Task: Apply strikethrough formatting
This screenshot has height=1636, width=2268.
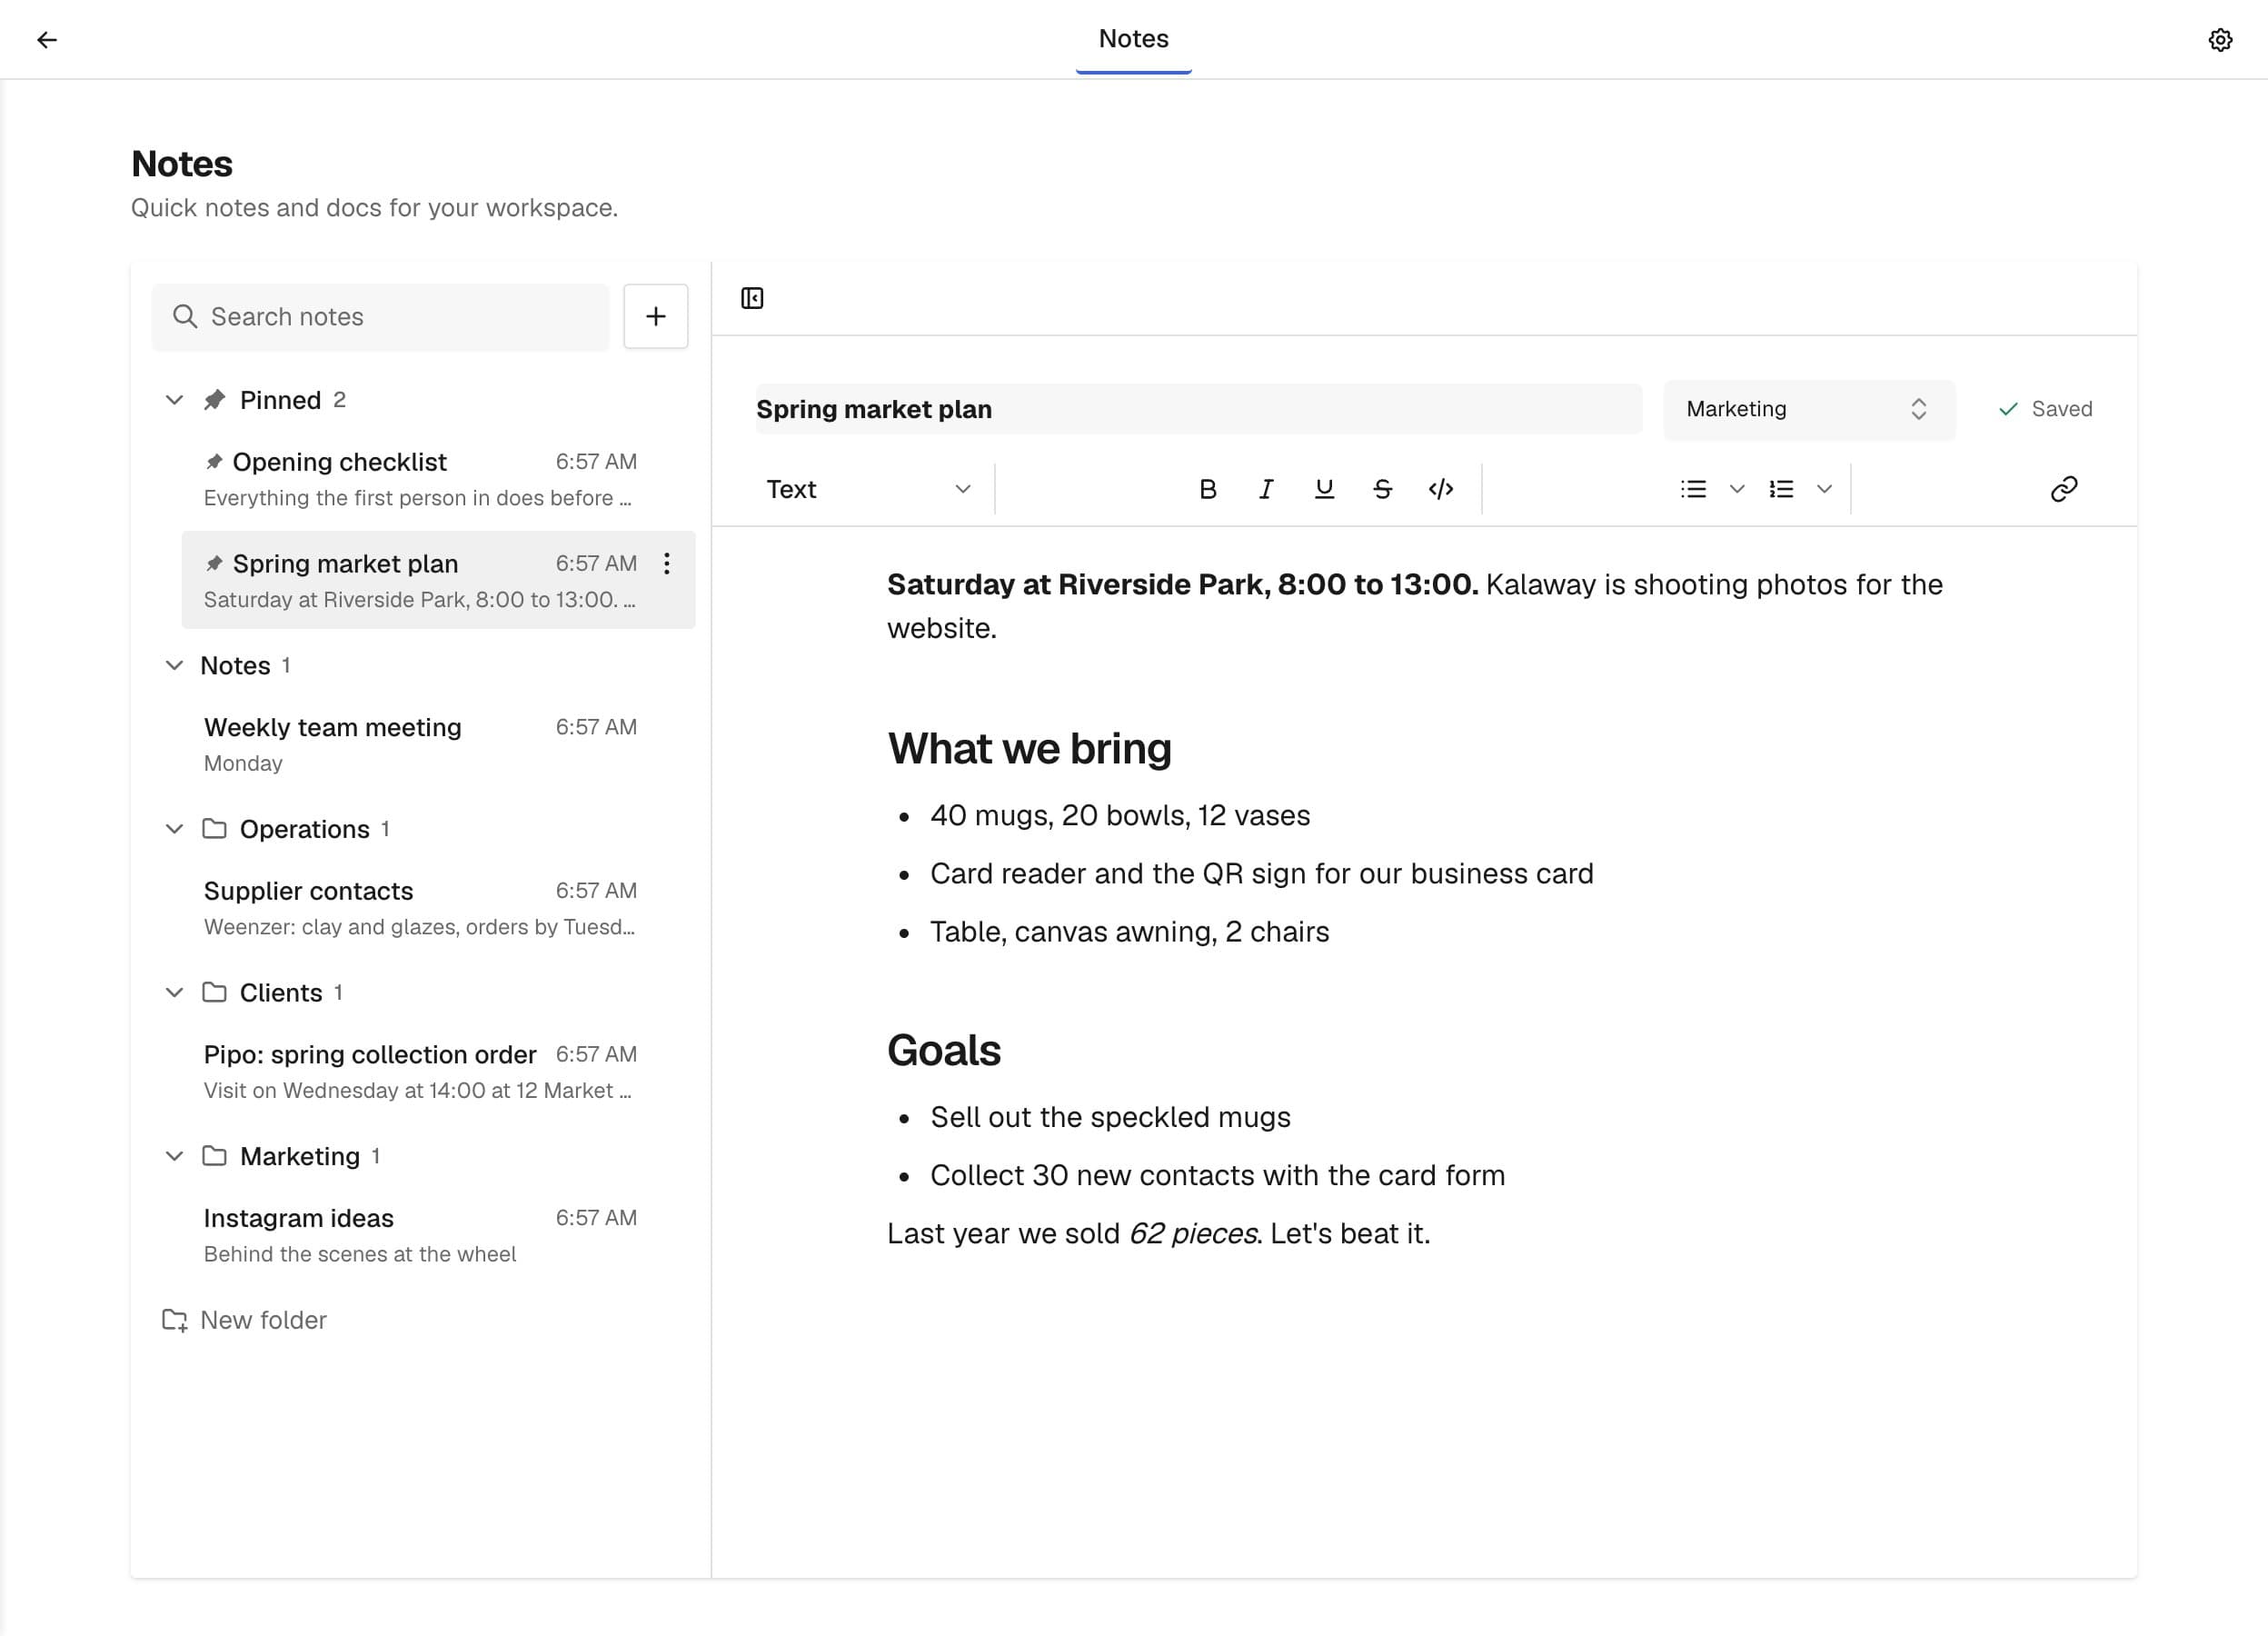Action: (x=1382, y=489)
